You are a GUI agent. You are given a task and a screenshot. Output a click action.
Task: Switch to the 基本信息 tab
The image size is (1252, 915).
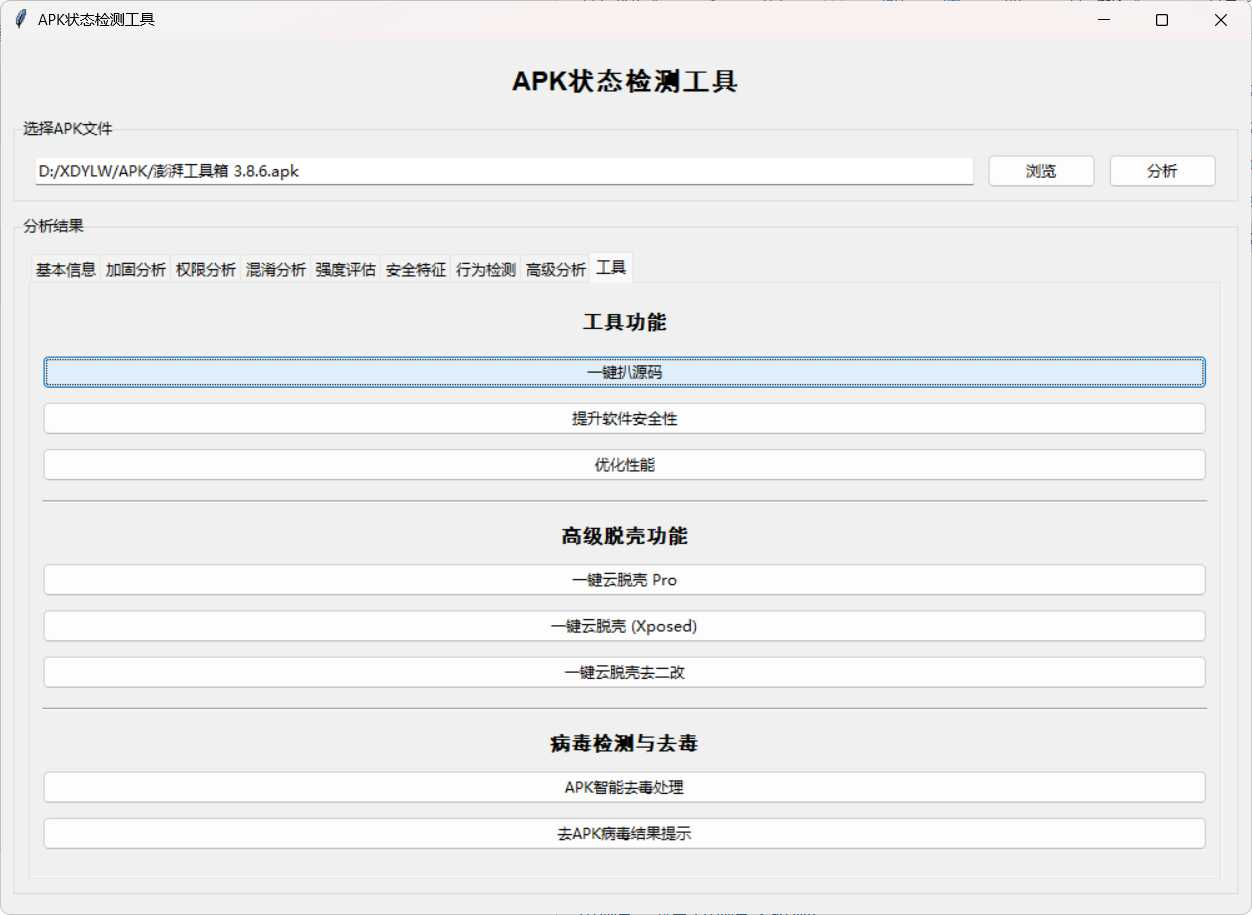64,268
